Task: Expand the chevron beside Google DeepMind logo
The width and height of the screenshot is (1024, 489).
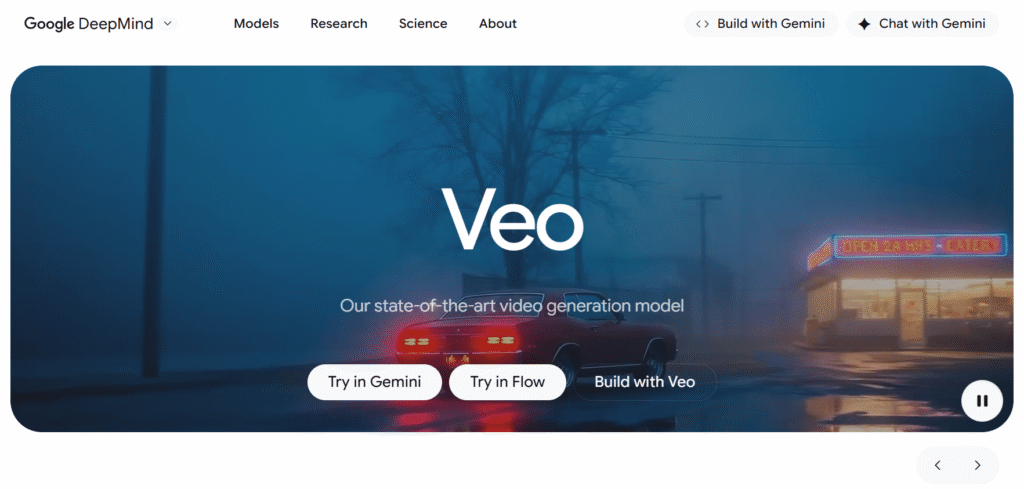Action: 168,24
